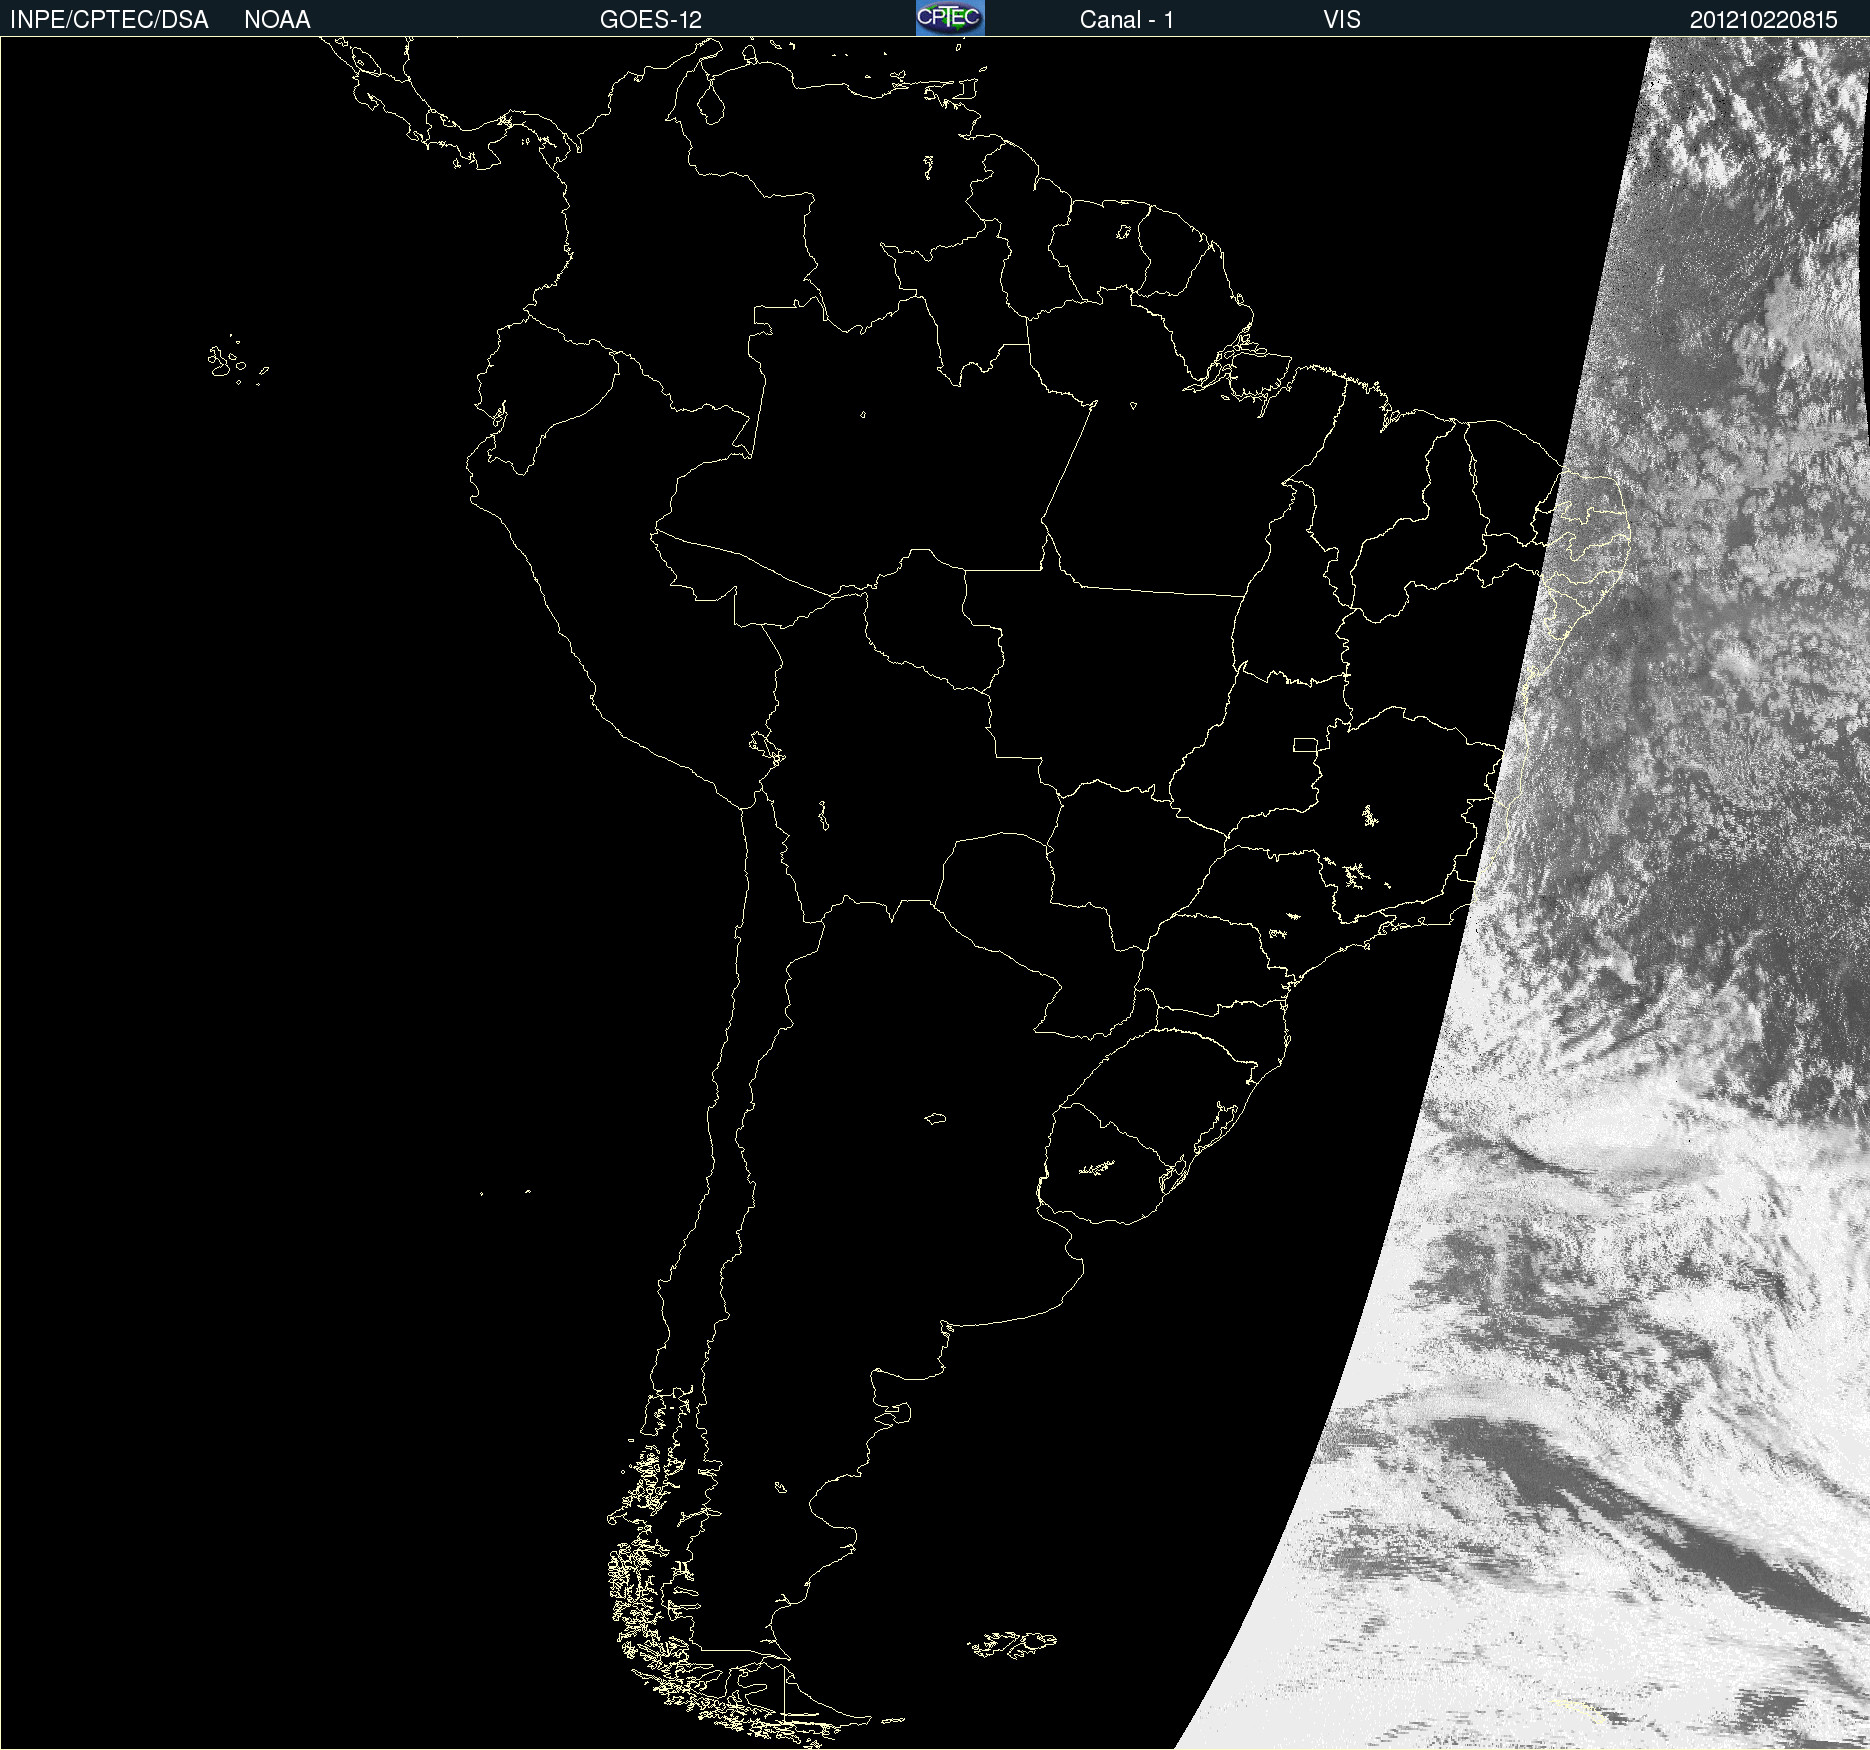The height and width of the screenshot is (1750, 1870).
Task: Click the CPTEC logo in header
Action: pos(950,18)
